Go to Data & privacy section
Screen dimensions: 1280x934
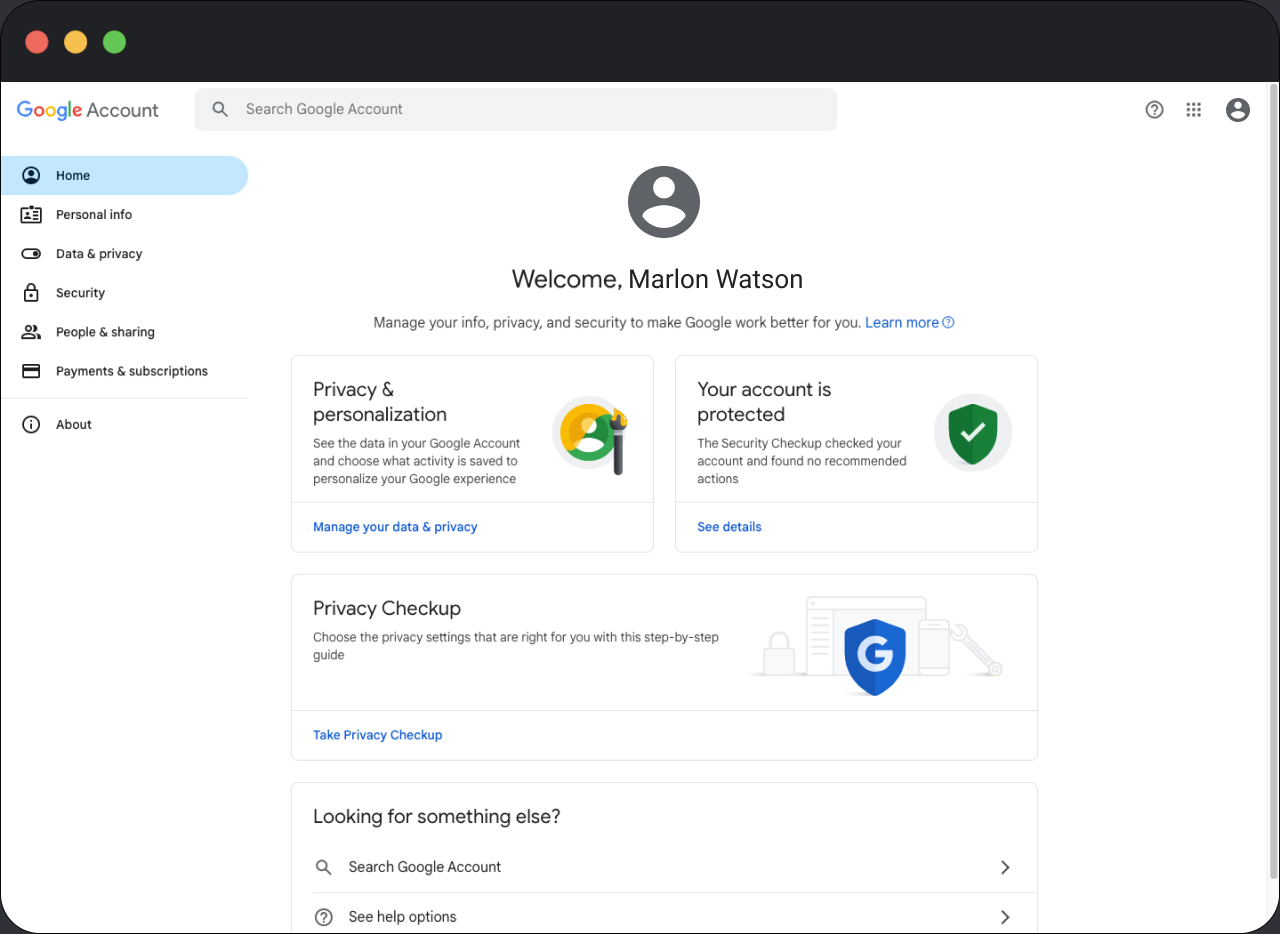[x=99, y=254]
